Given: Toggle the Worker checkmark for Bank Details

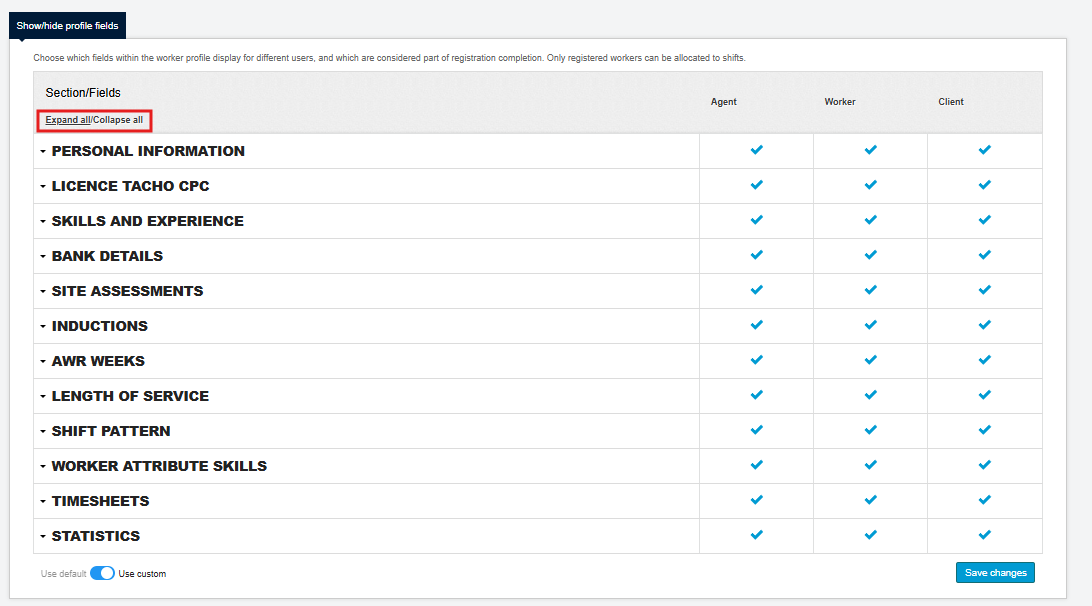Looking at the screenshot, I should pyautogui.click(x=870, y=255).
